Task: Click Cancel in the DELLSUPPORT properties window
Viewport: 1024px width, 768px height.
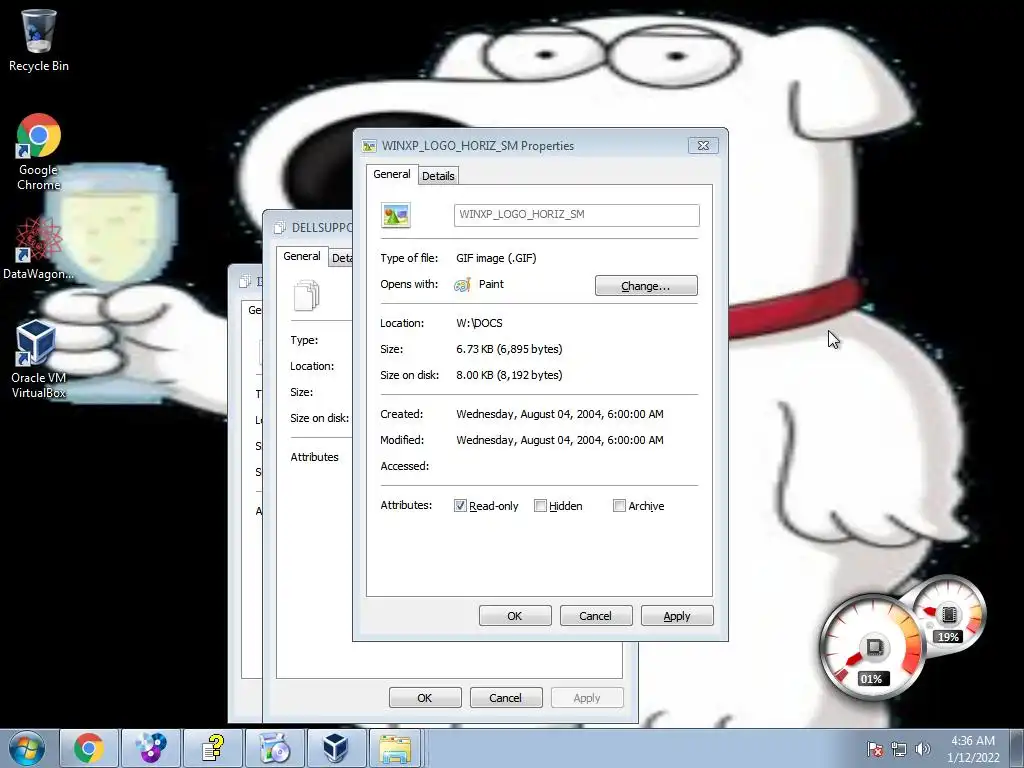Action: [x=505, y=697]
